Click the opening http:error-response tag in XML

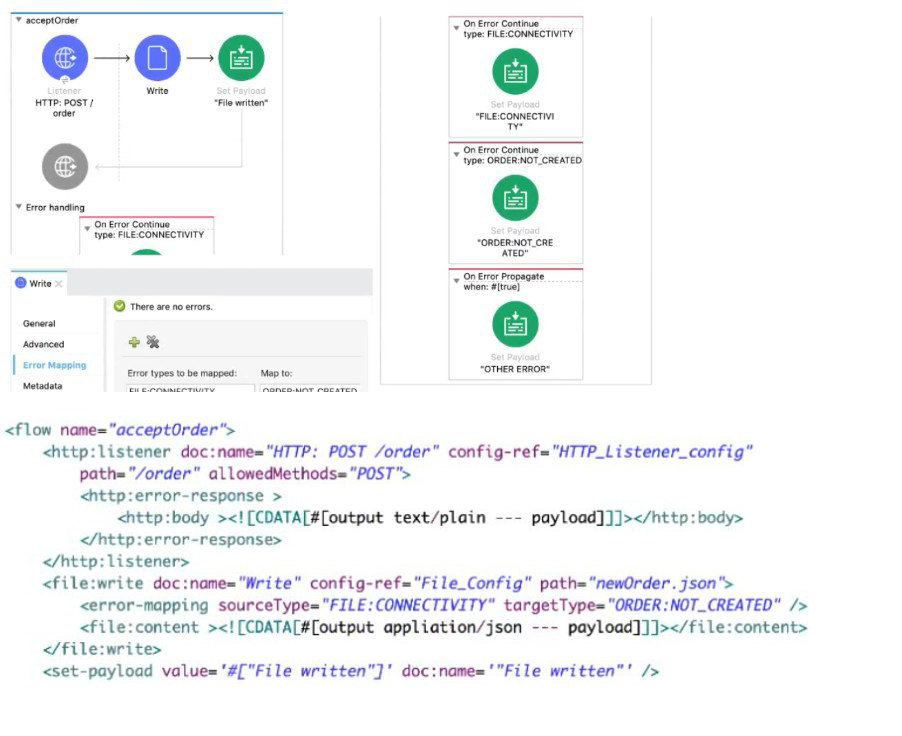181,495
